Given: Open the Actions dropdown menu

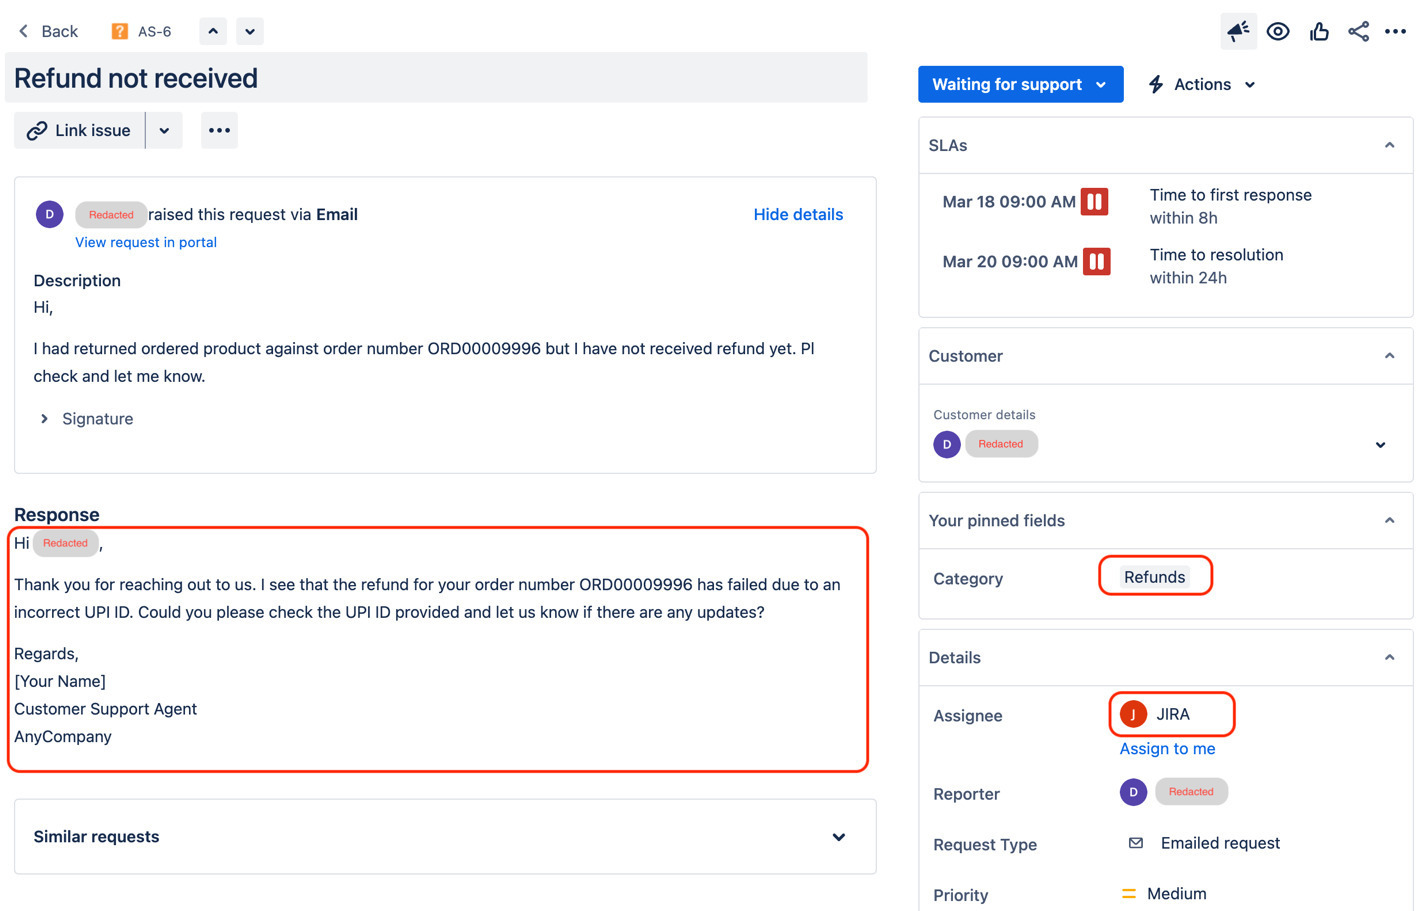Looking at the screenshot, I should pyautogui.click(x=1201, y=84).
